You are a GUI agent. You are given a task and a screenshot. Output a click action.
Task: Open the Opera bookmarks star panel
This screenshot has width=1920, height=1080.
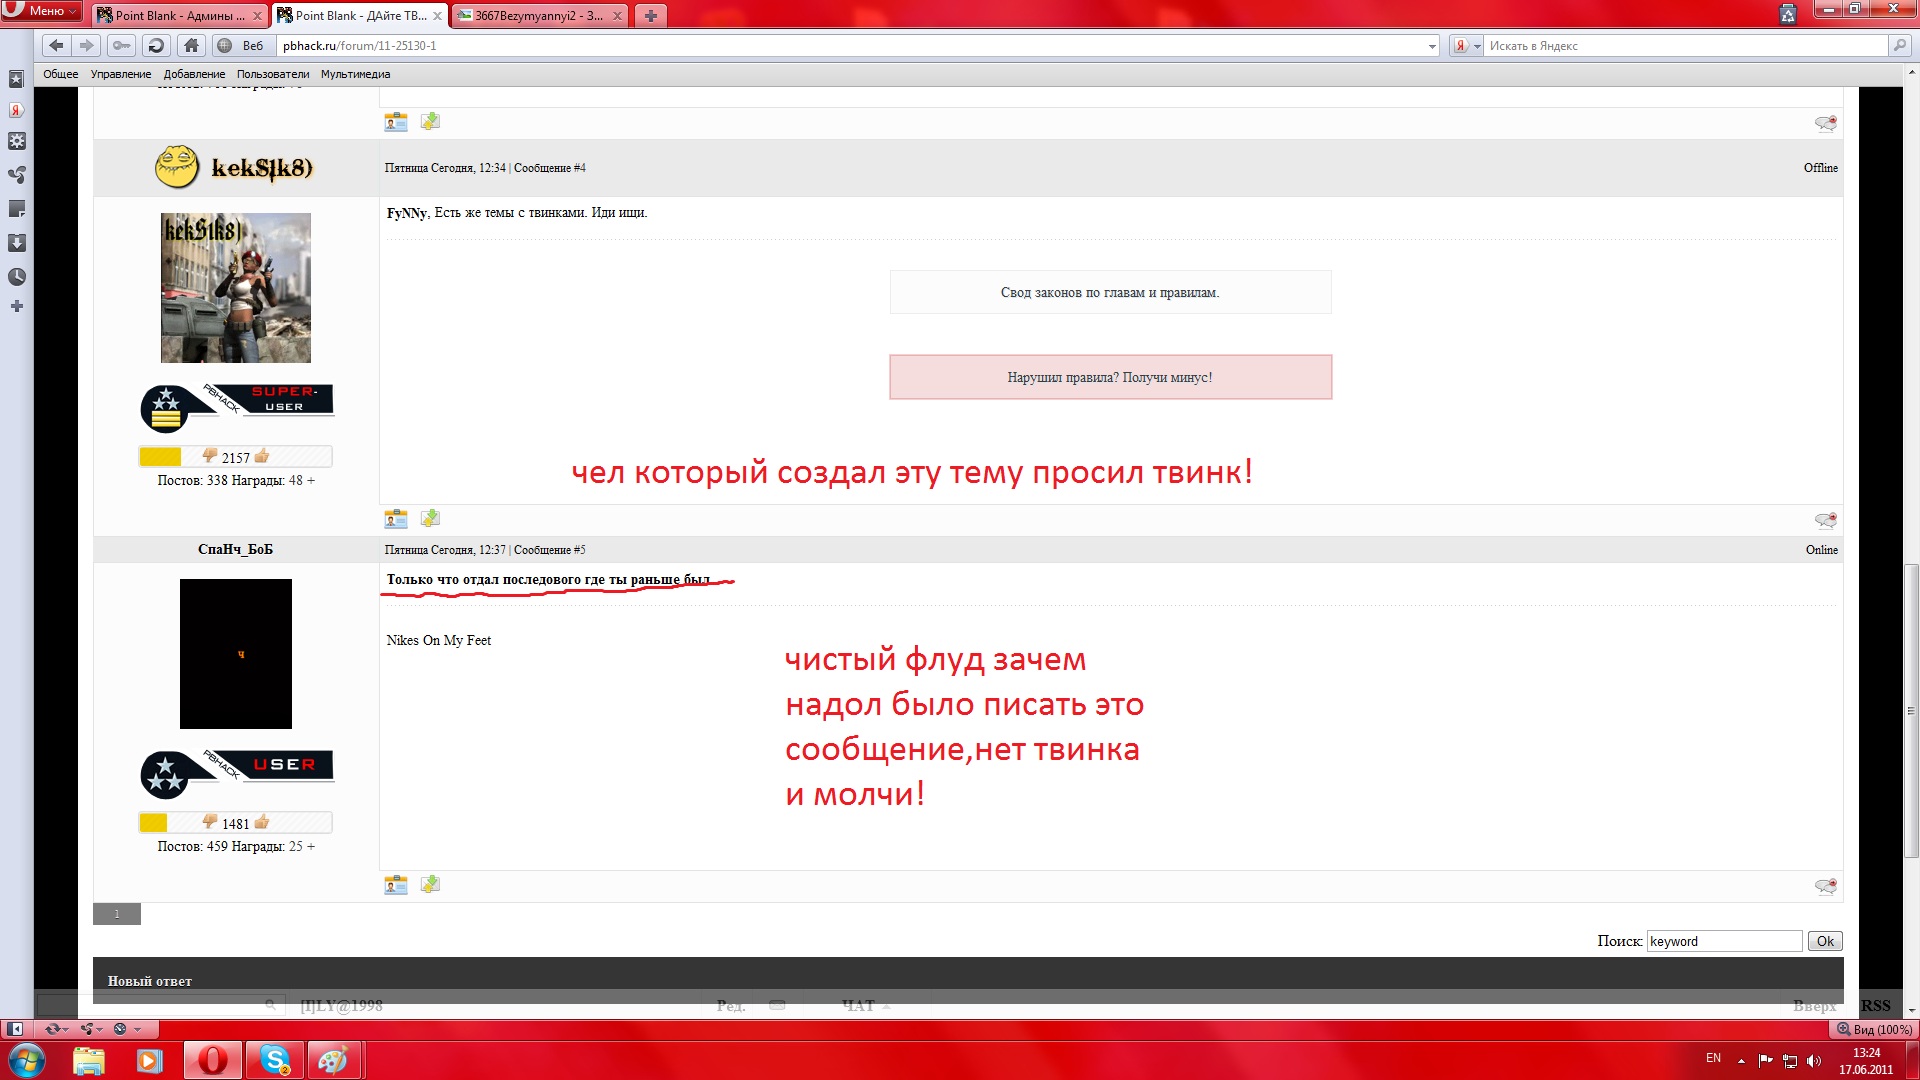click(x=16, y=79)
